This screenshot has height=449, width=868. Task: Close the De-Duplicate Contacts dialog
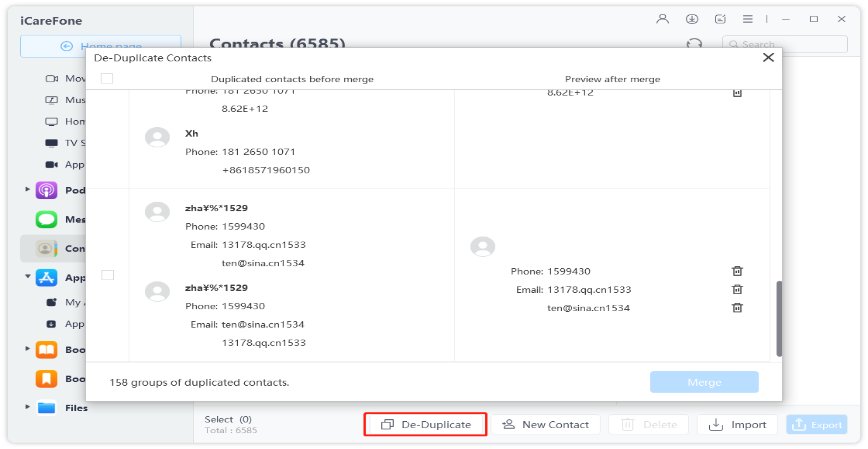coord(768,58)
